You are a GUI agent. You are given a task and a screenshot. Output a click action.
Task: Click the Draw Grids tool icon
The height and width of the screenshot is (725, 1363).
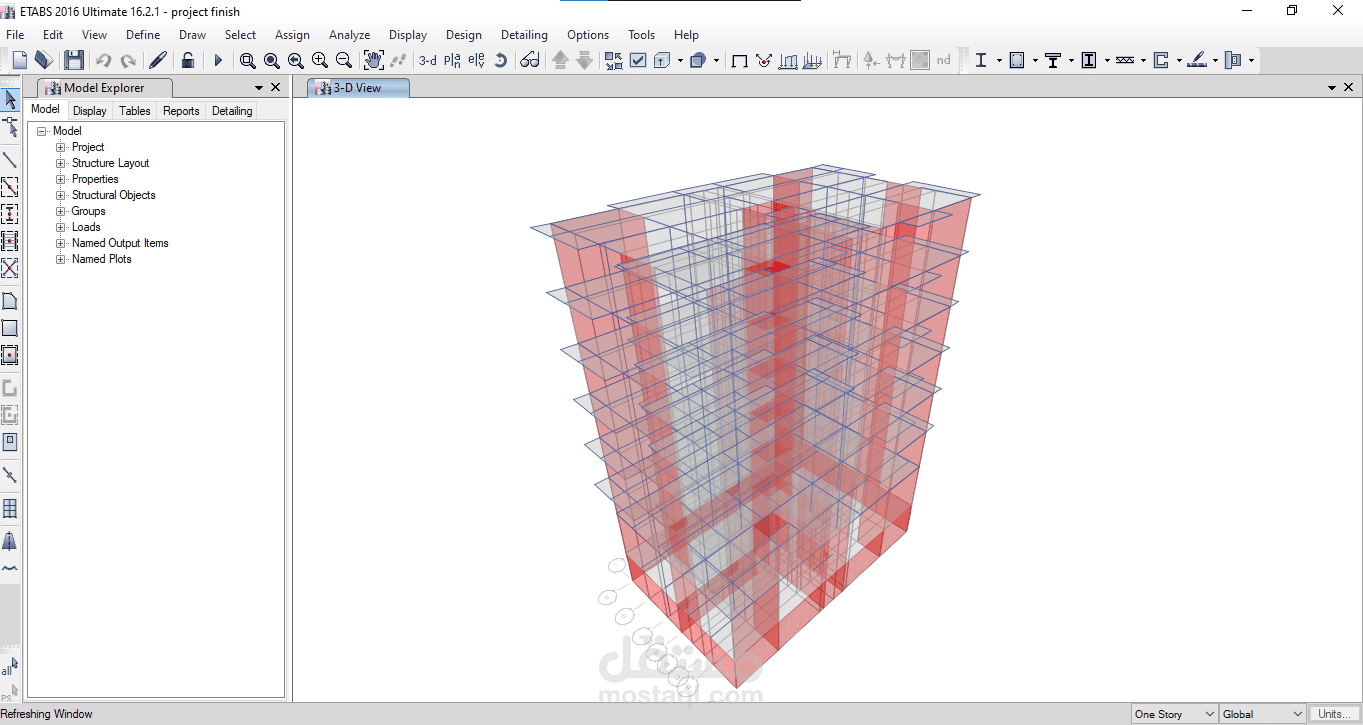10,508
